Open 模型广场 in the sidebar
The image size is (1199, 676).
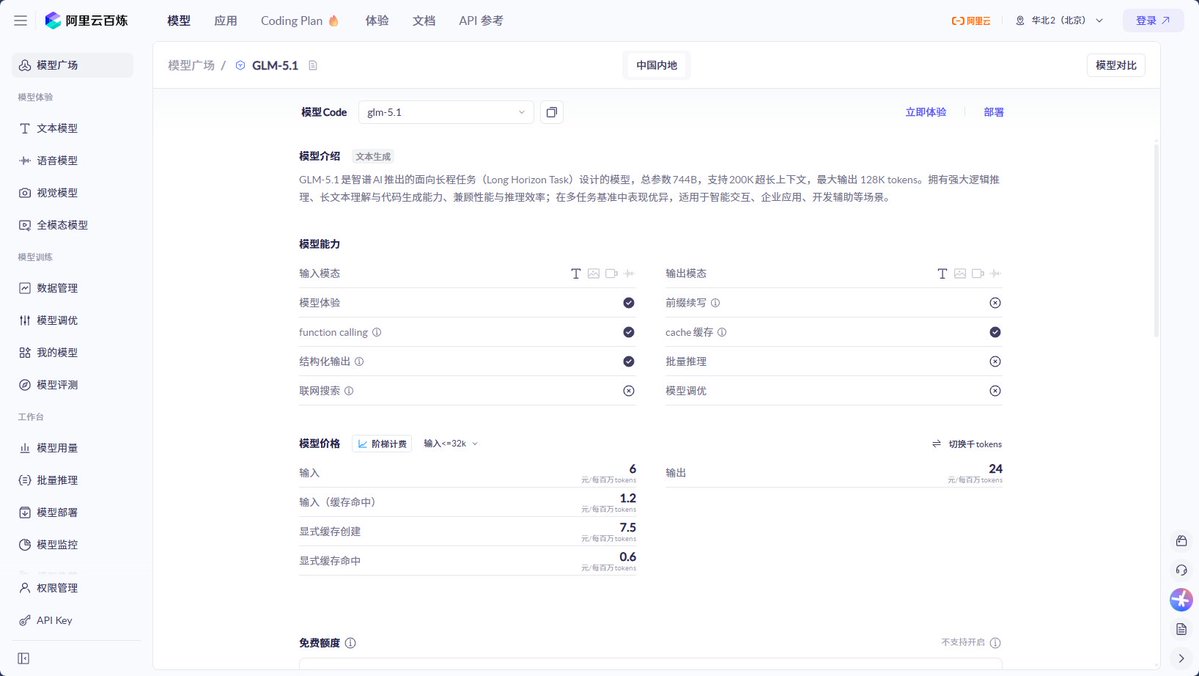[x=73, y=65]
